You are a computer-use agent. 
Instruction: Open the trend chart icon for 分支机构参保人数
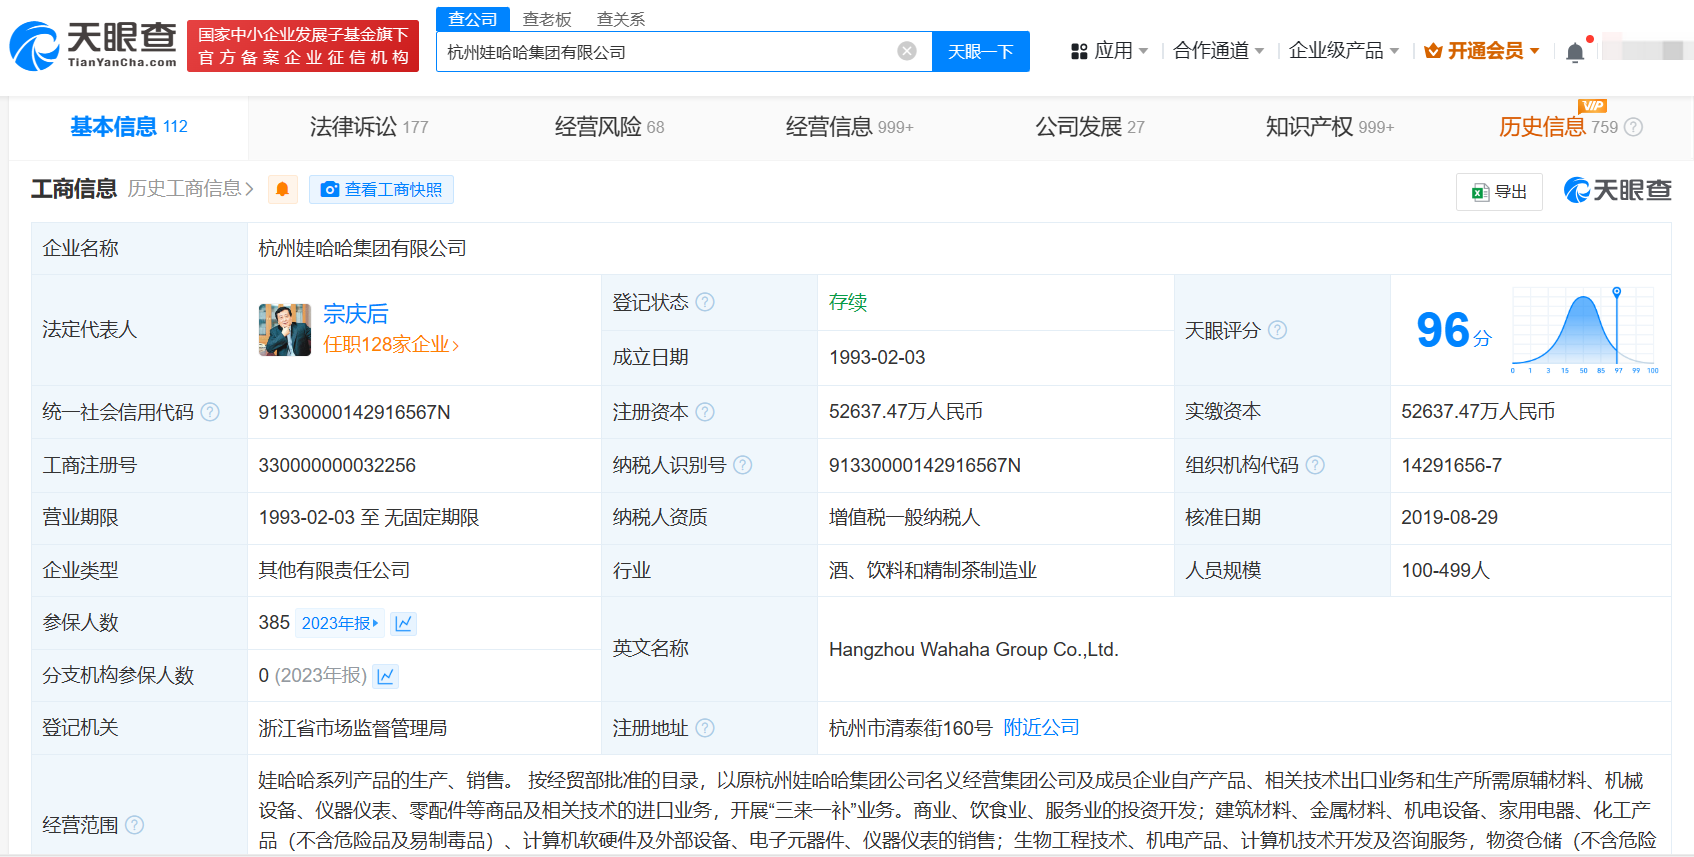pyautogui.click(x=385, y=676)
